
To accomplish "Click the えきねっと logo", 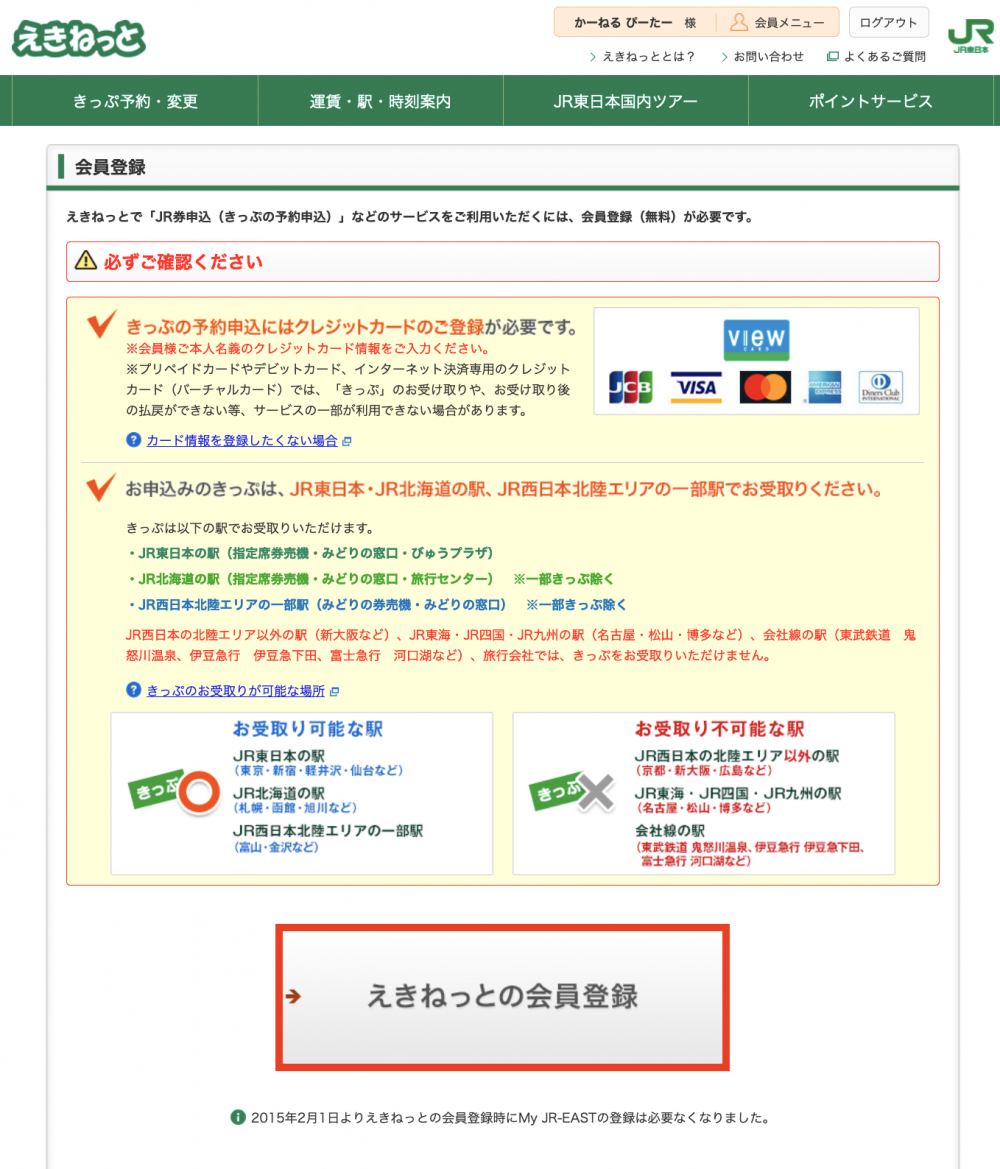I will point(79,39).
